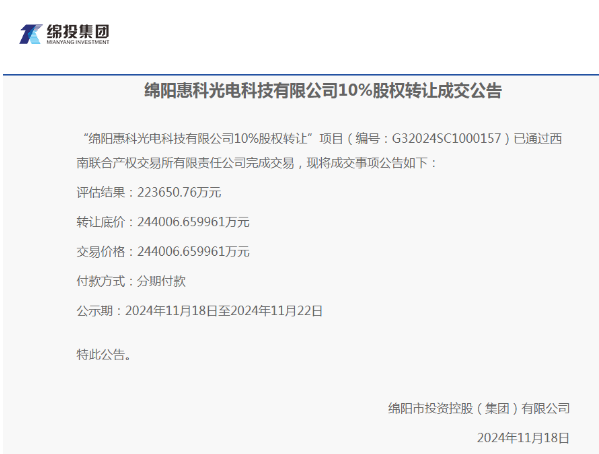Click the 特此公告 closing text
The height and width of the screenshot is (454, 599).
point(104,355)
